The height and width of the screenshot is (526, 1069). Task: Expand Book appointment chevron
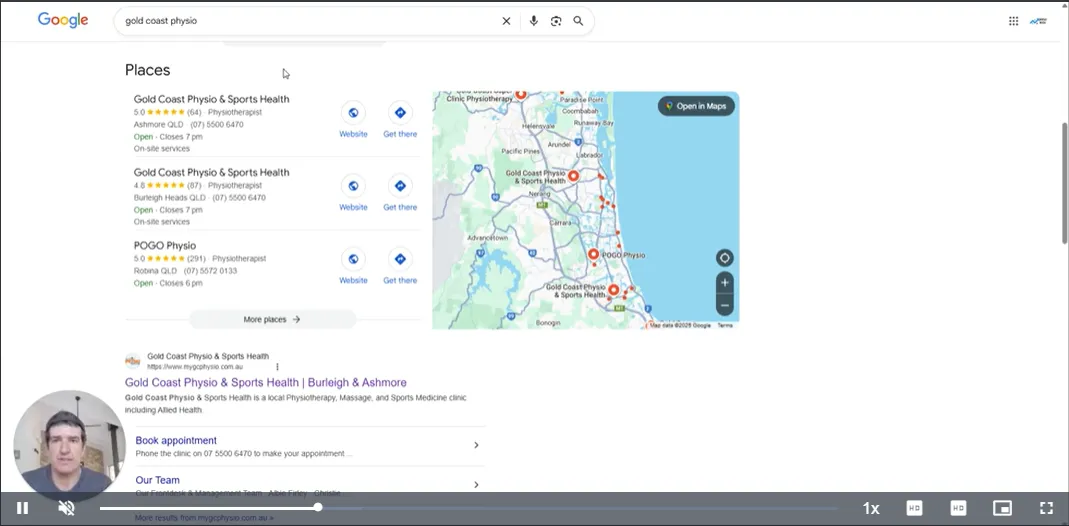click(476, 445)
